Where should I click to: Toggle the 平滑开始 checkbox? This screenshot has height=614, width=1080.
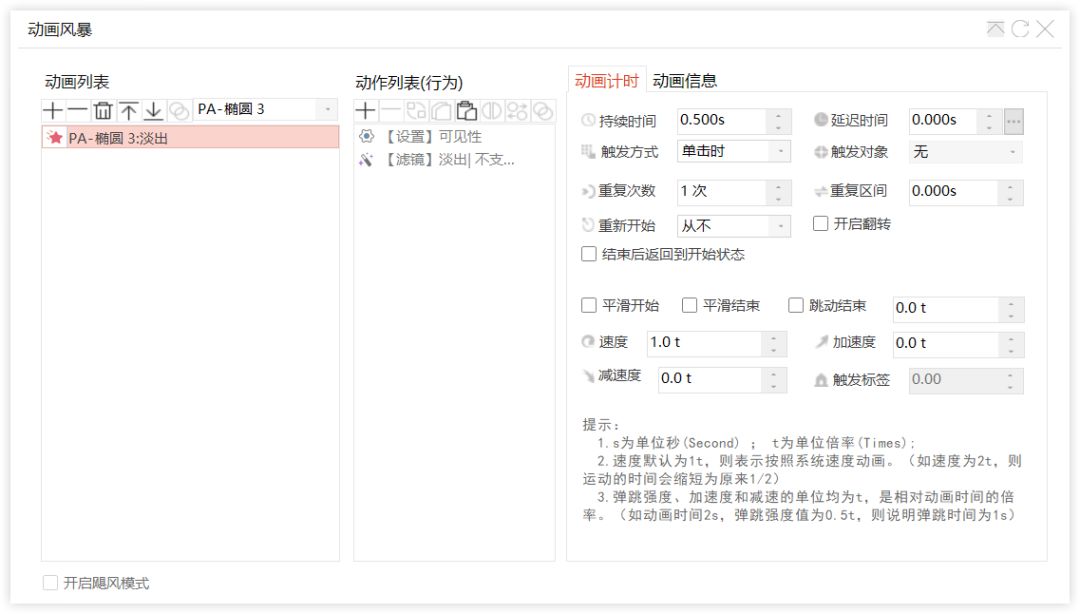click(589, 306)
